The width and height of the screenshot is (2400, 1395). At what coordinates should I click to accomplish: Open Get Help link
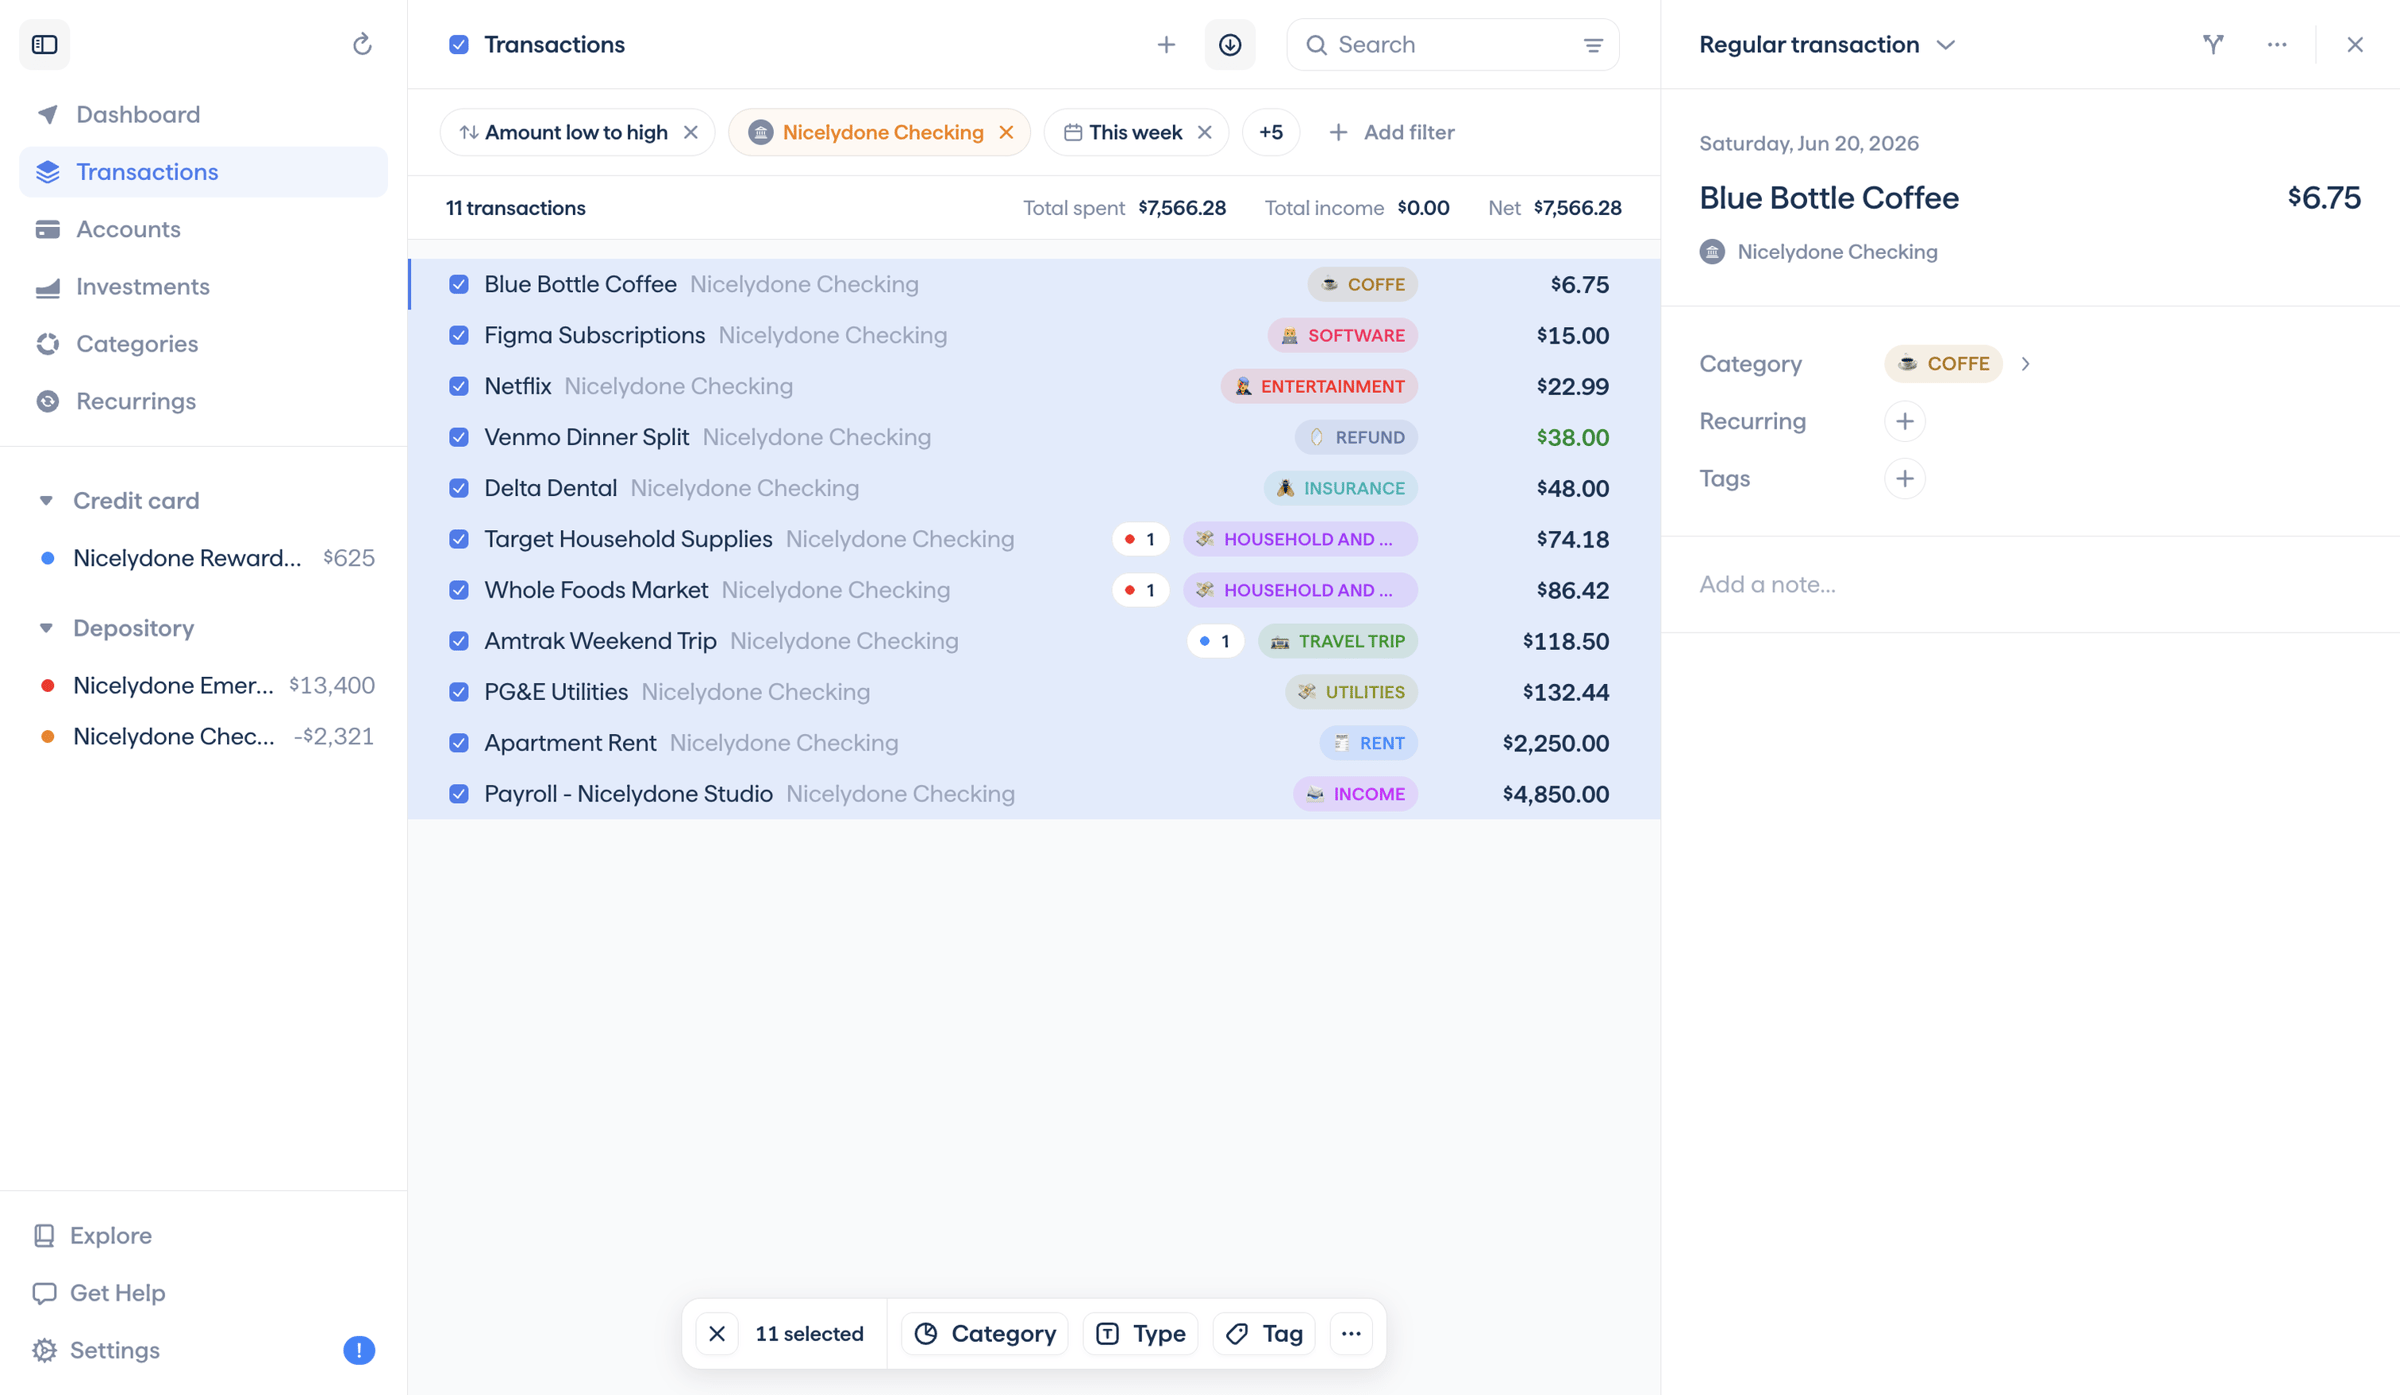(99, 1293)
